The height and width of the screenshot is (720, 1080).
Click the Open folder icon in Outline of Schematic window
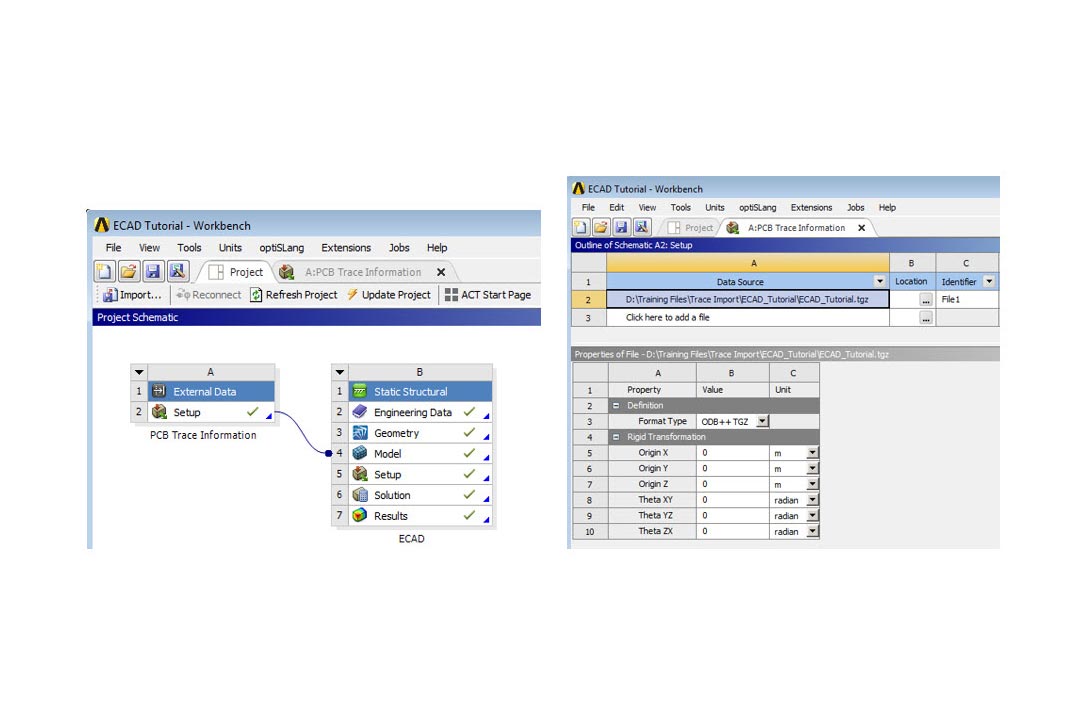[601, 227]
